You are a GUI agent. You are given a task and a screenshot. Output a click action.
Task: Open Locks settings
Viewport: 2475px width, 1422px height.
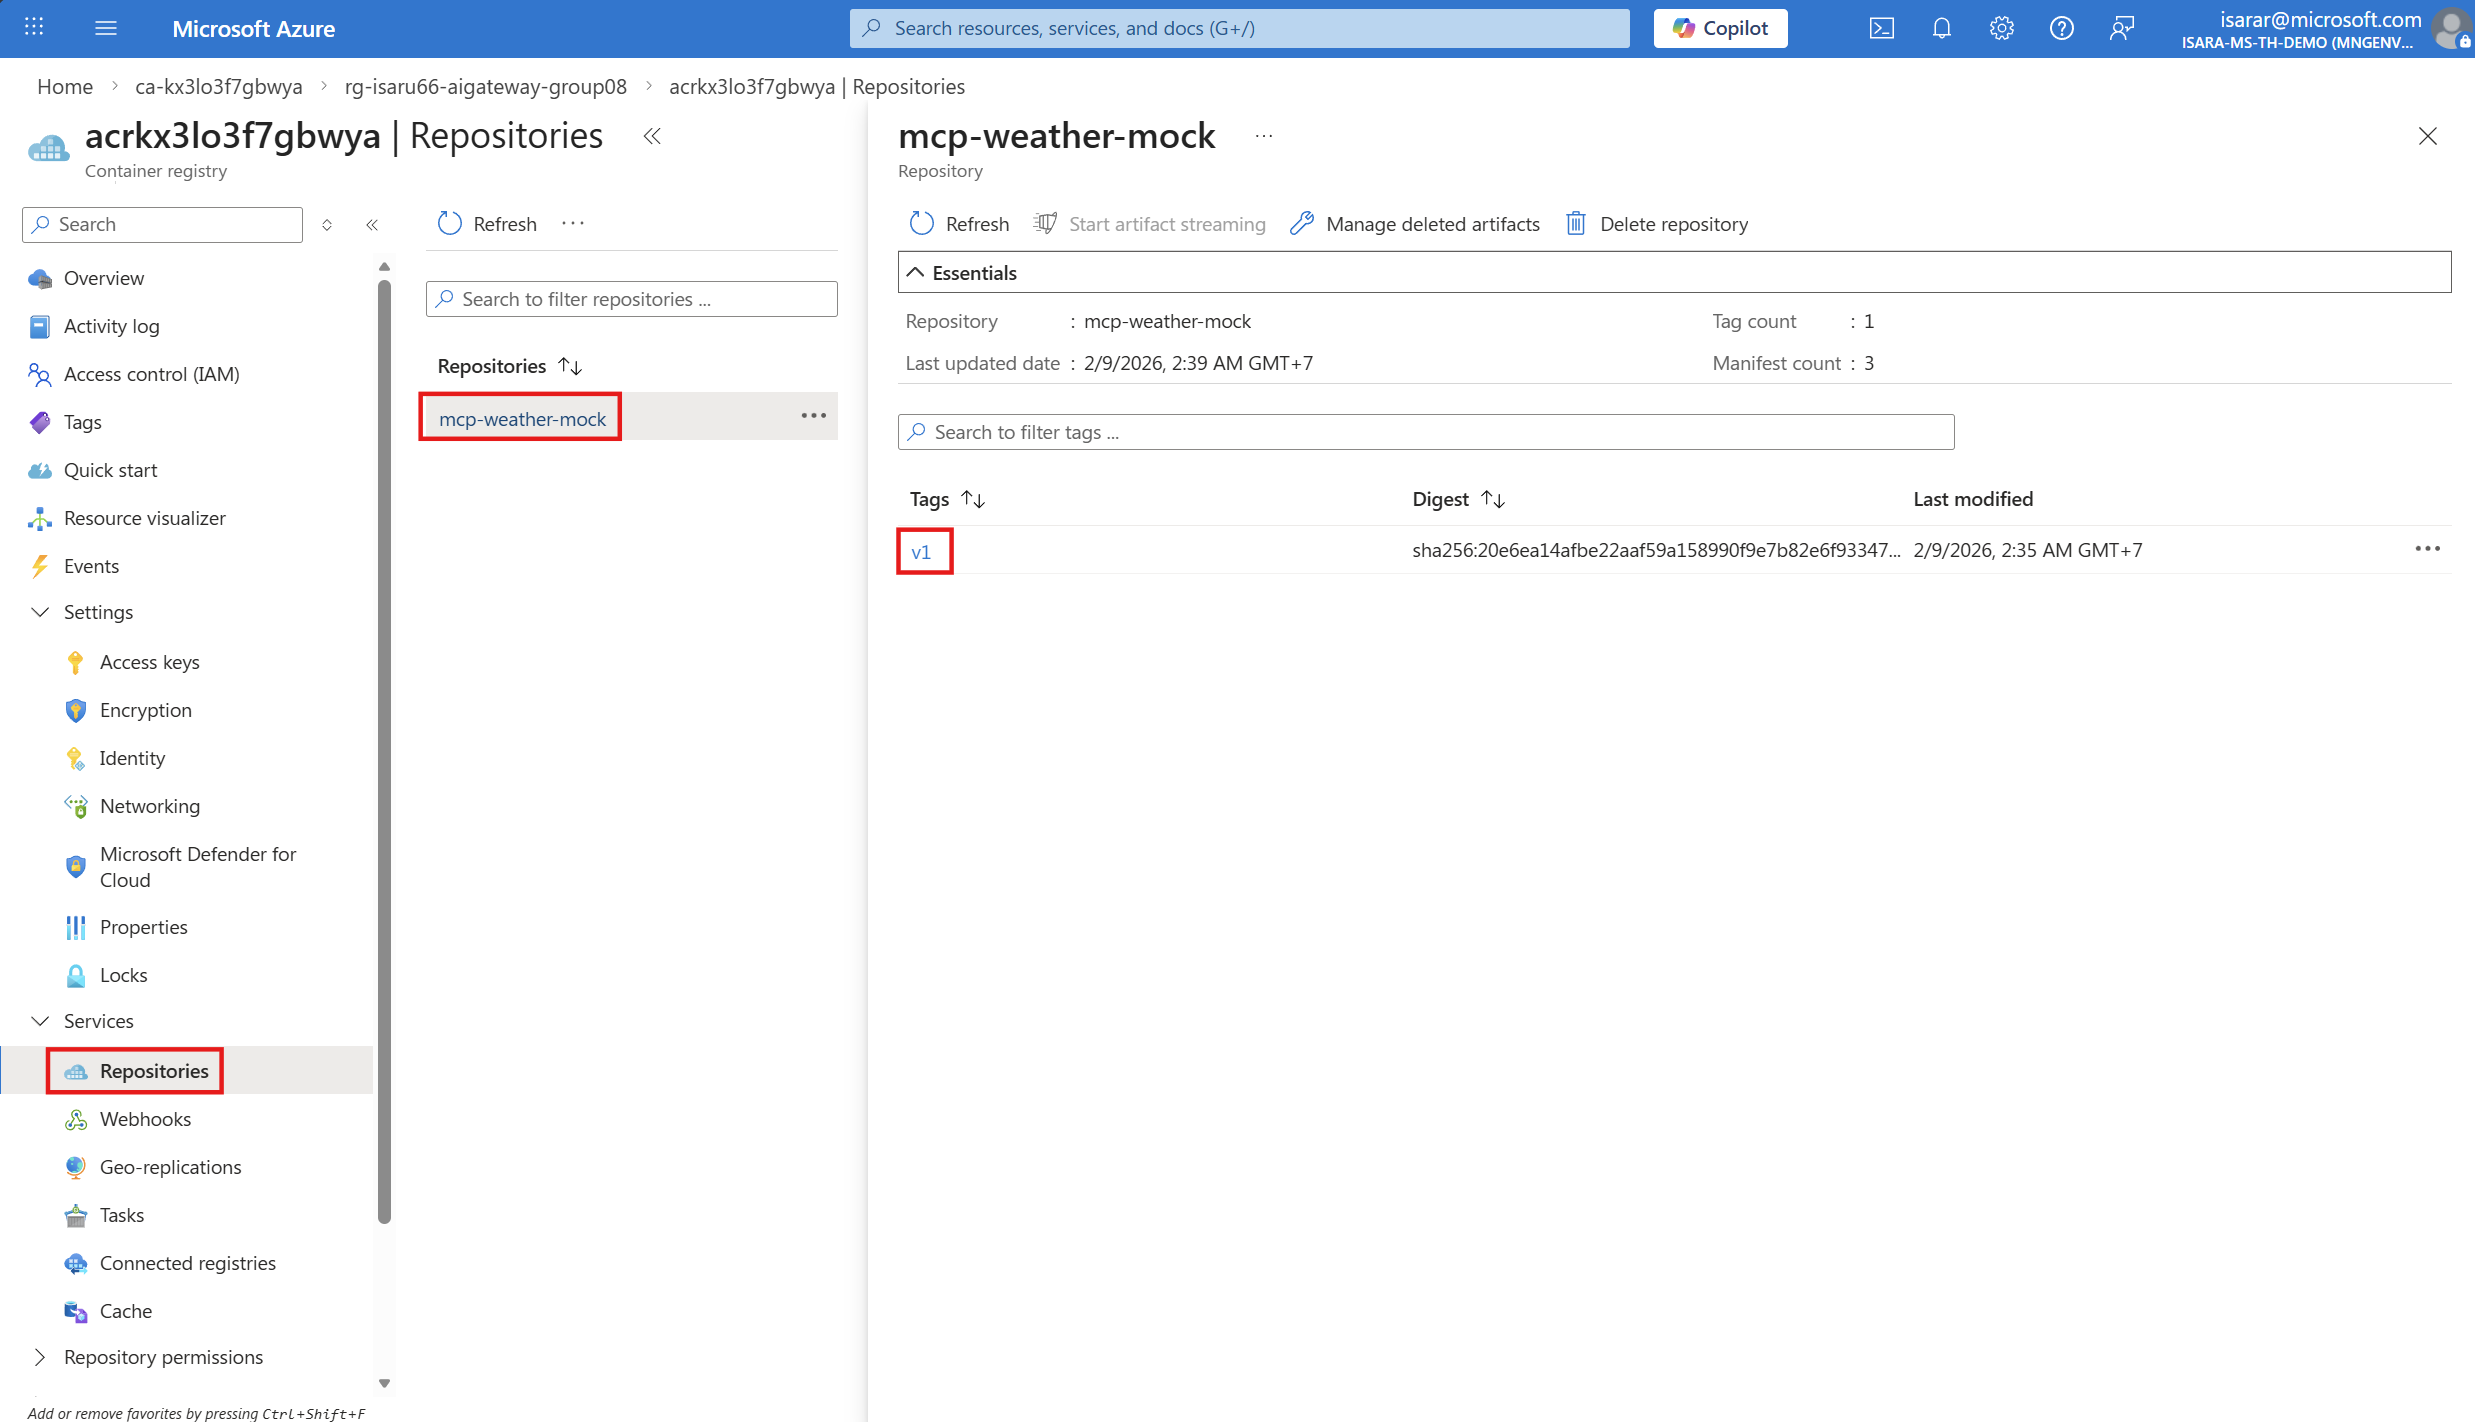click(x=123, y=975)
